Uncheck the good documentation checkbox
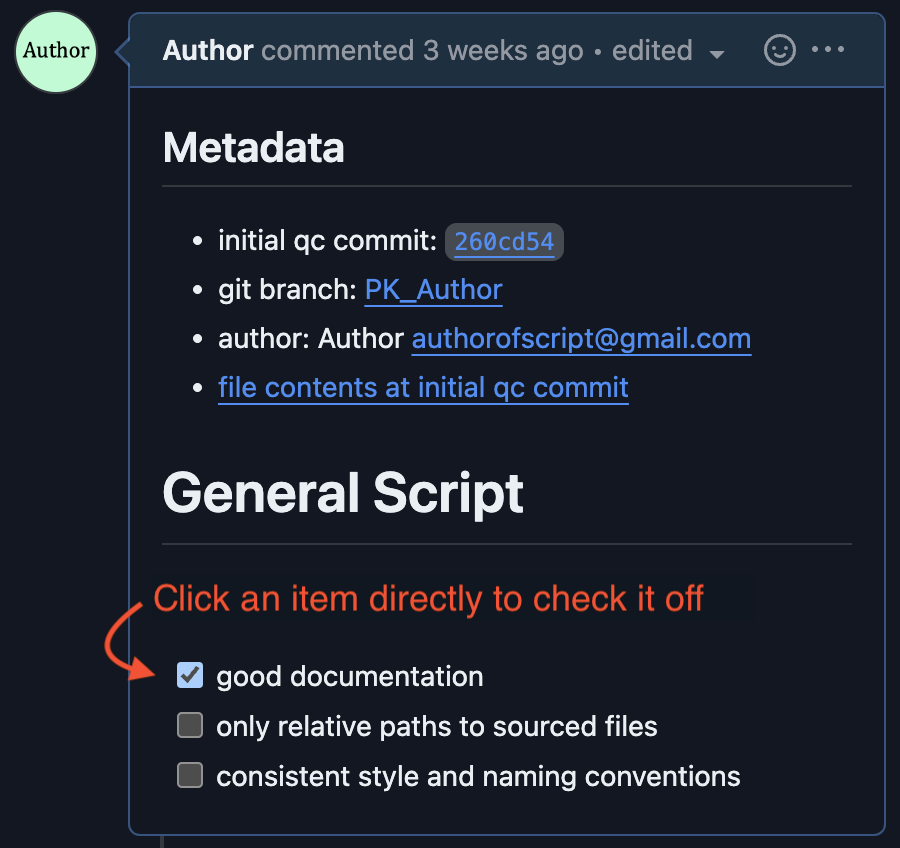900x848 pixels. tap(190, 675)
